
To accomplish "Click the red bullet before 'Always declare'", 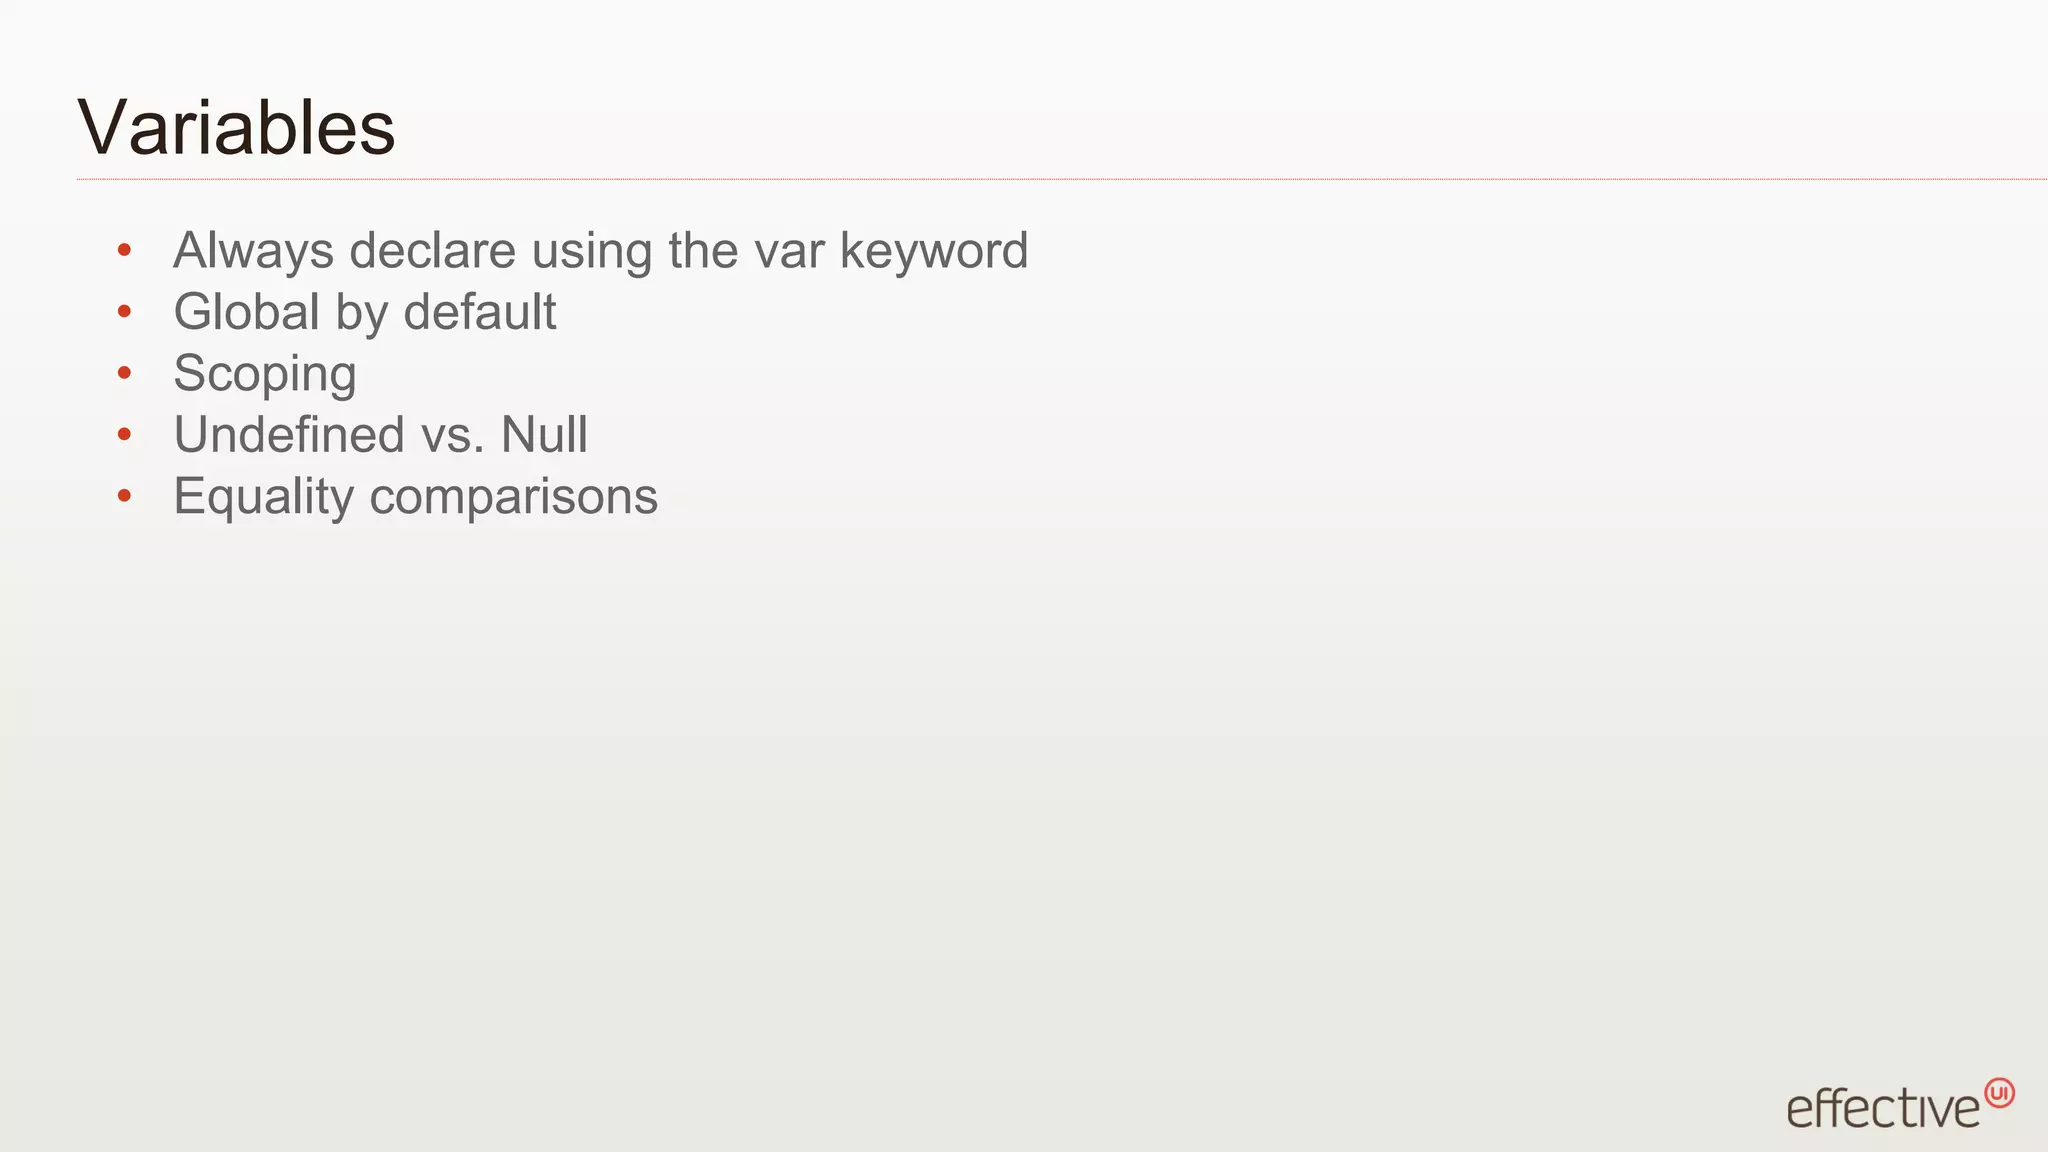I will 124,250.
